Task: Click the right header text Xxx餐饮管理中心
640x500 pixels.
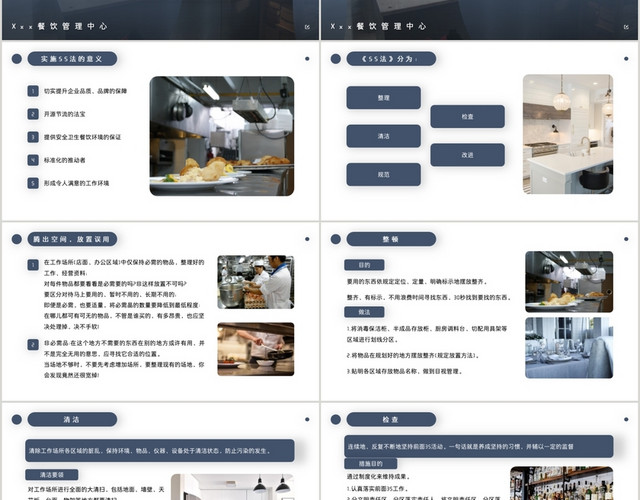Action: click(378, 27)
